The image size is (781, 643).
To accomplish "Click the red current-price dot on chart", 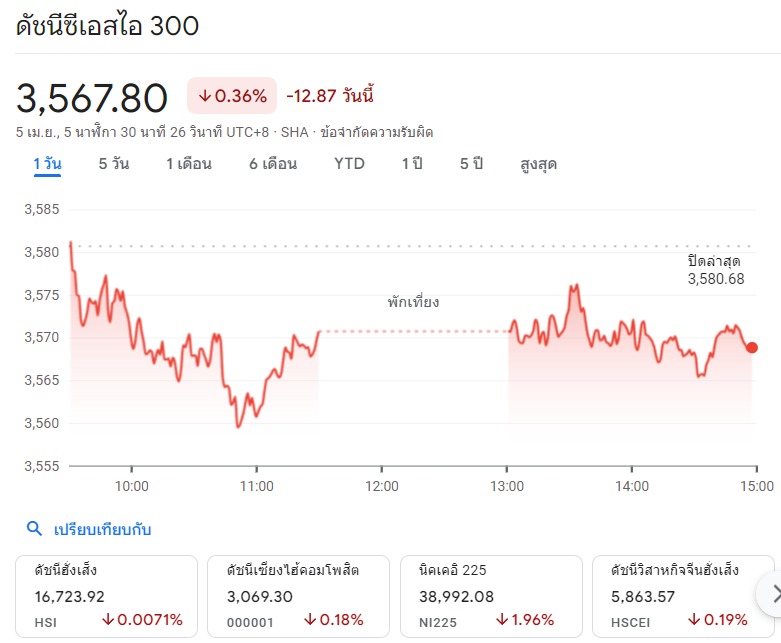I will [x=752, y=348].
